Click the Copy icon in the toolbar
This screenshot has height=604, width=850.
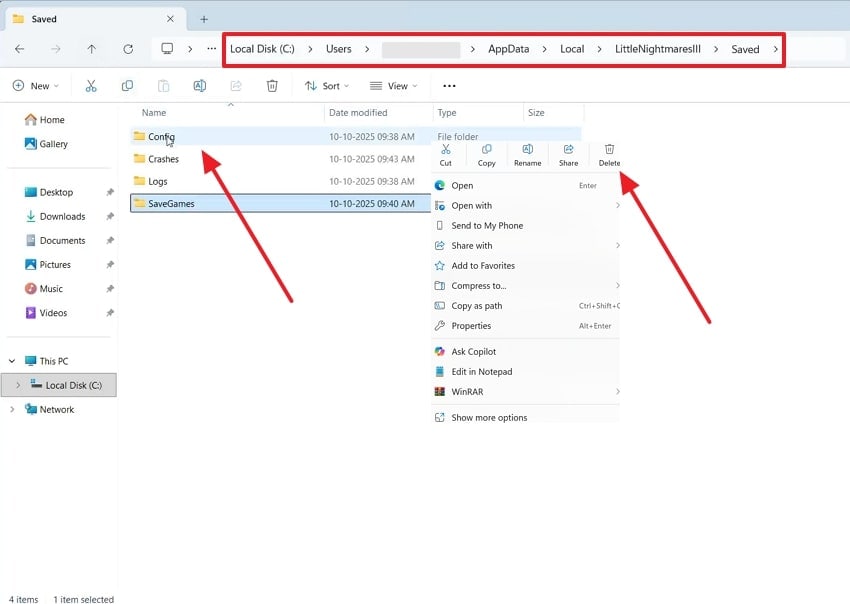coord(127,86)
